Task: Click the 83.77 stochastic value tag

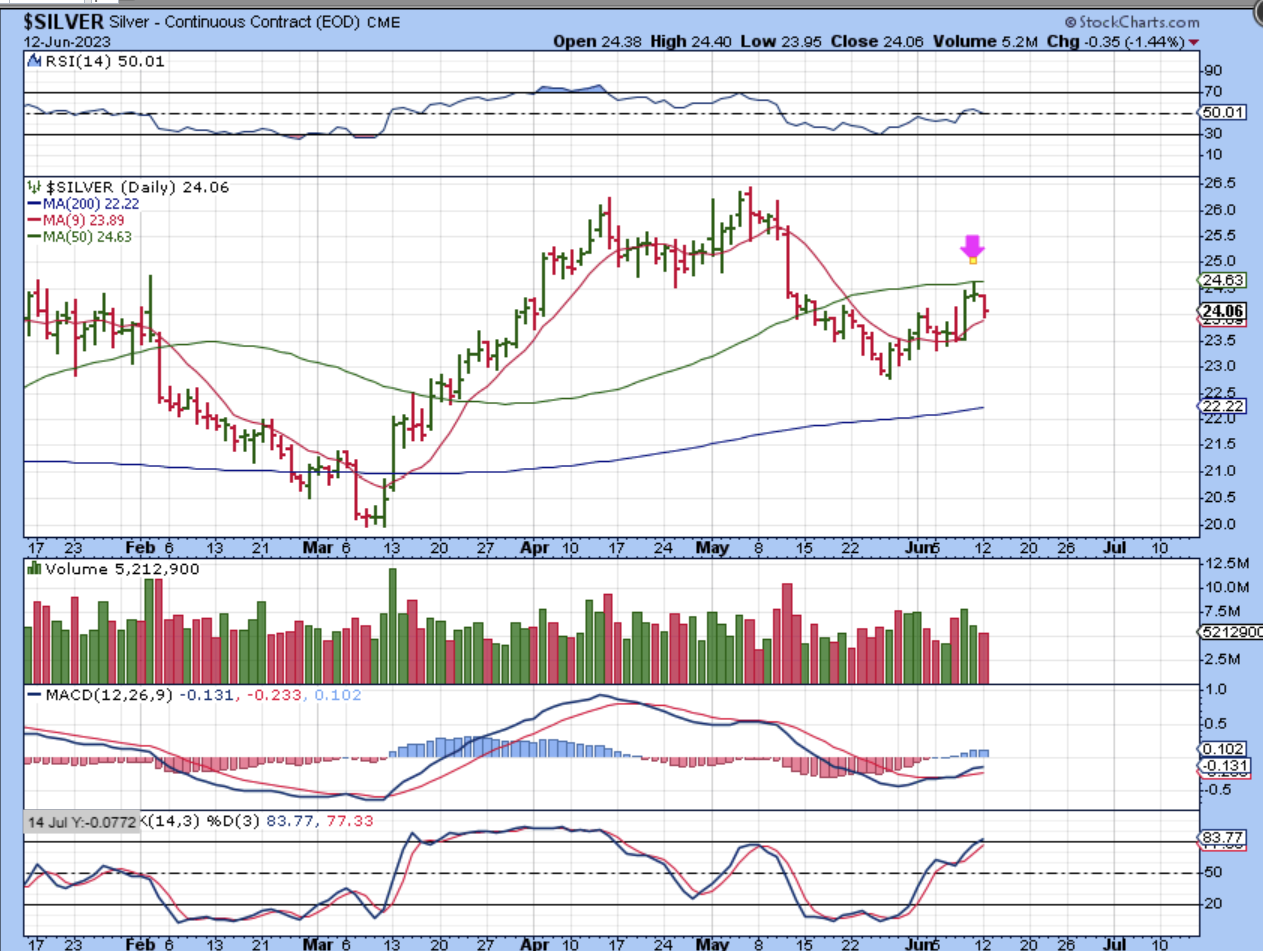Action: click(x=1223, y=837)
